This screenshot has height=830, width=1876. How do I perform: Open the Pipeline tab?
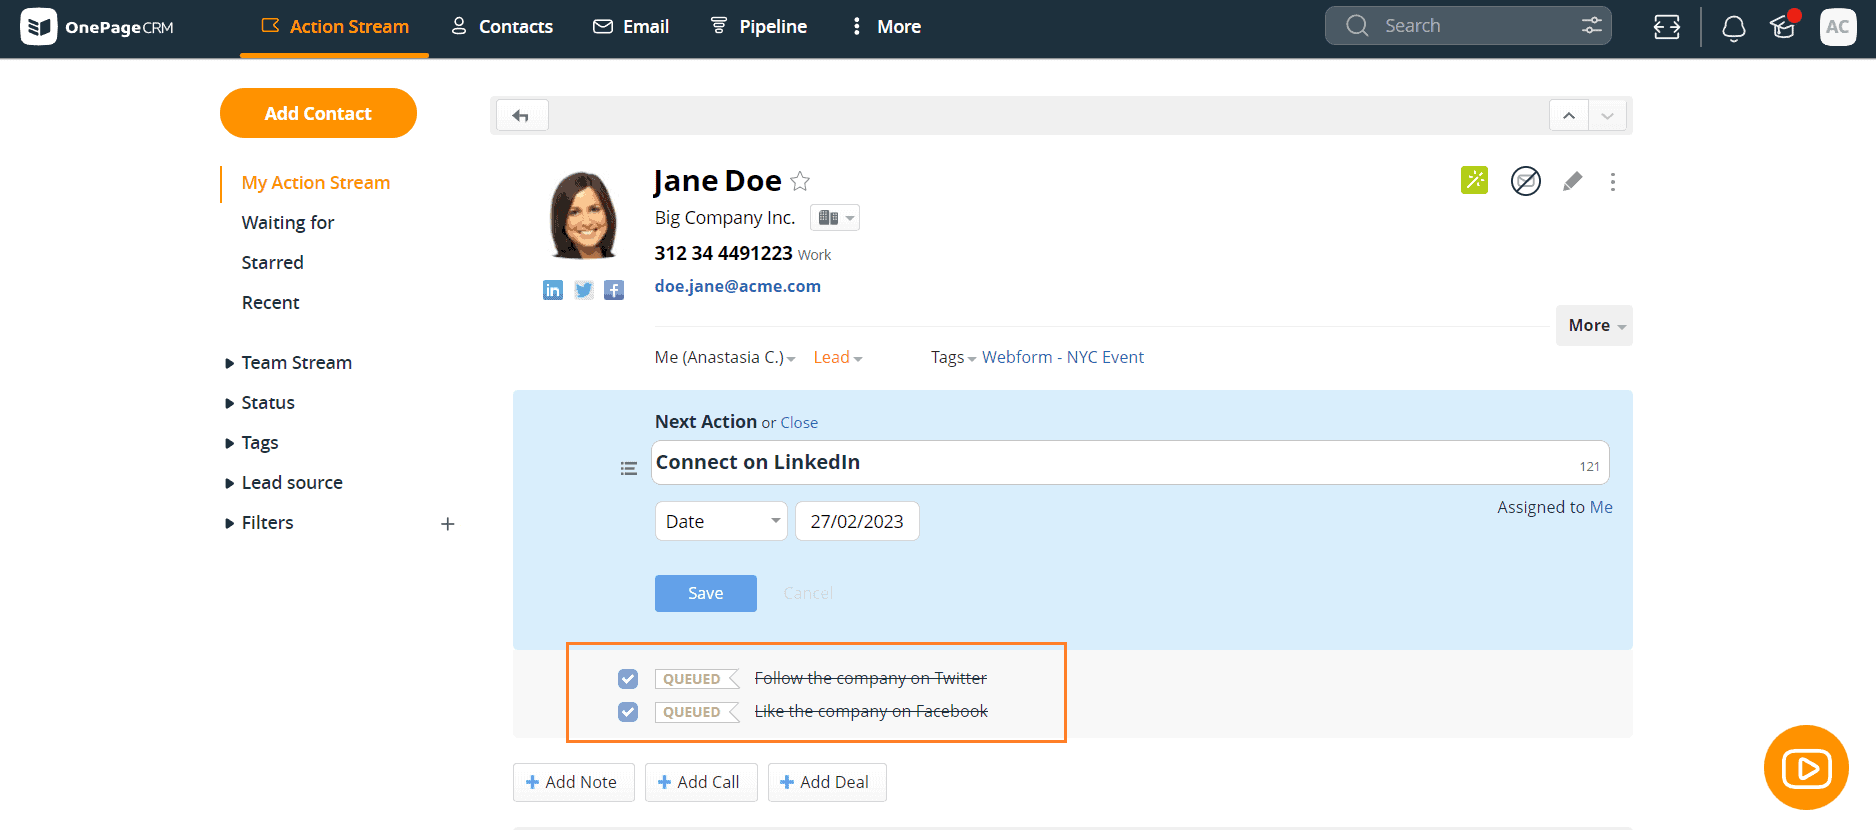click(x=759, y=27)
